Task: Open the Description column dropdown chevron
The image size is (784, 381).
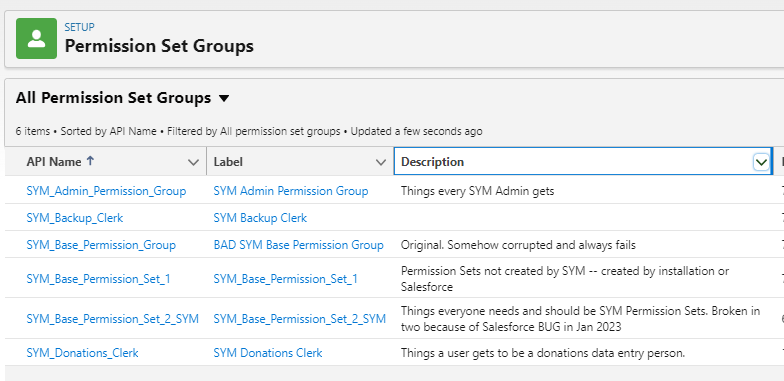Action: pos(761,162)
